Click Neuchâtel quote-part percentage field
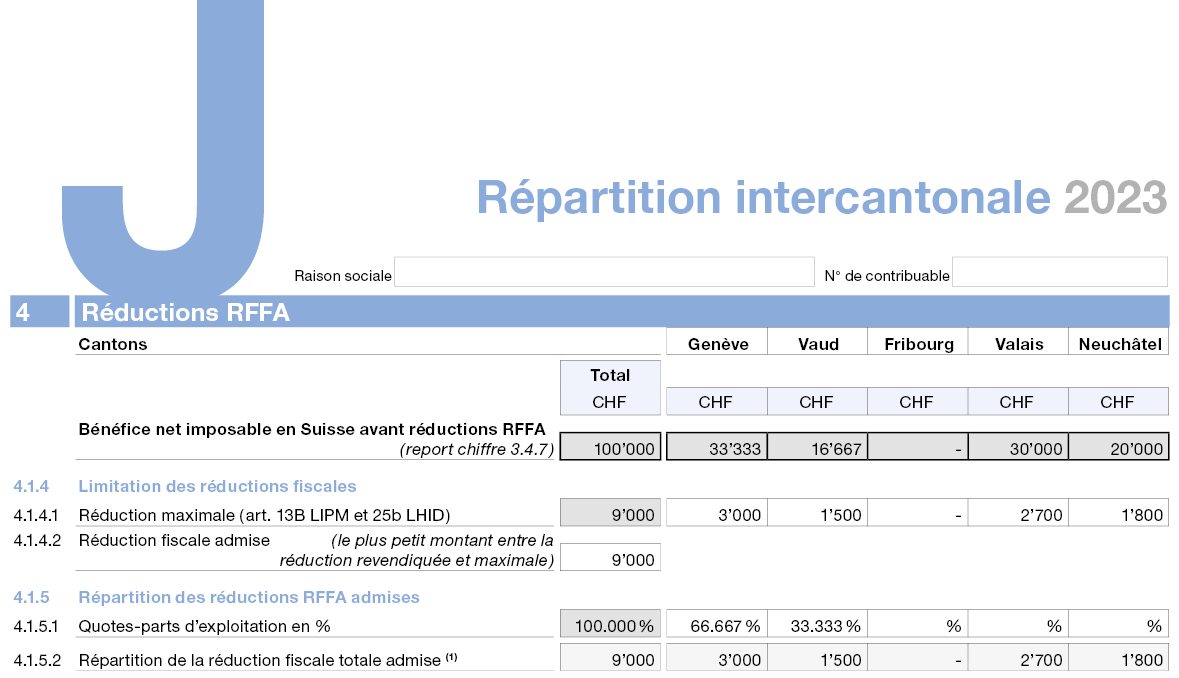Image resolution: width=1179 pixels, height=678 pixels. (1118, 625)
